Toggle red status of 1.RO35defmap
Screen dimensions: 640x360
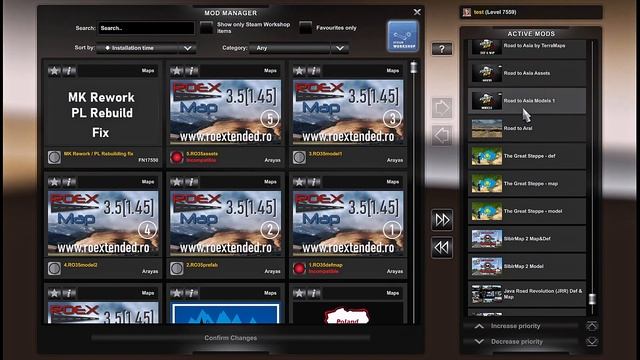299,268
